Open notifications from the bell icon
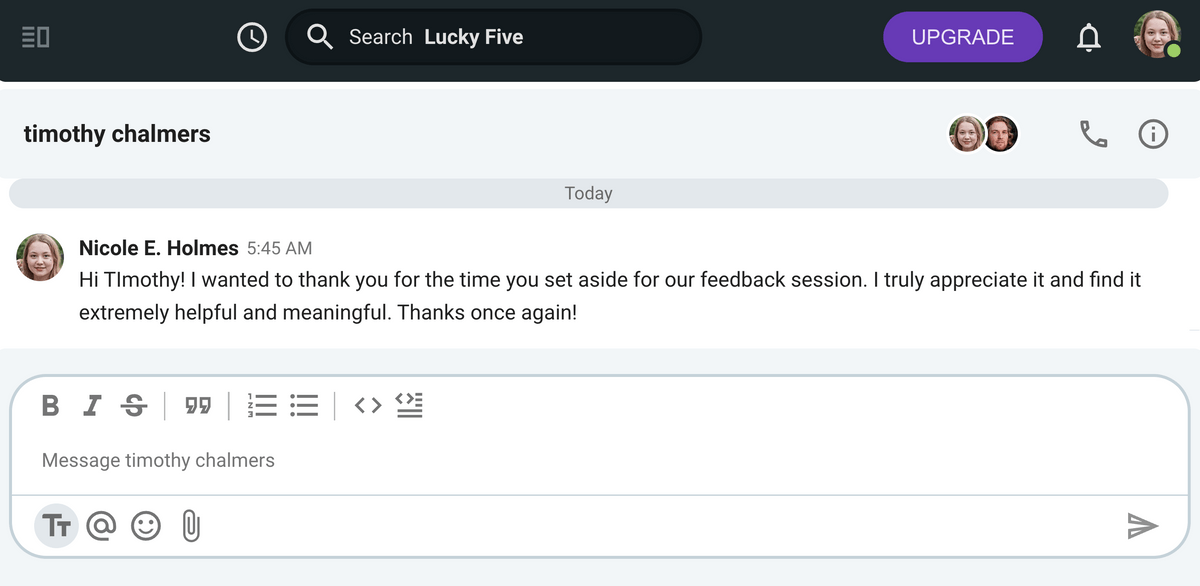The width and height of the screenshot is (1200, 586). [x=1089, y=36]
